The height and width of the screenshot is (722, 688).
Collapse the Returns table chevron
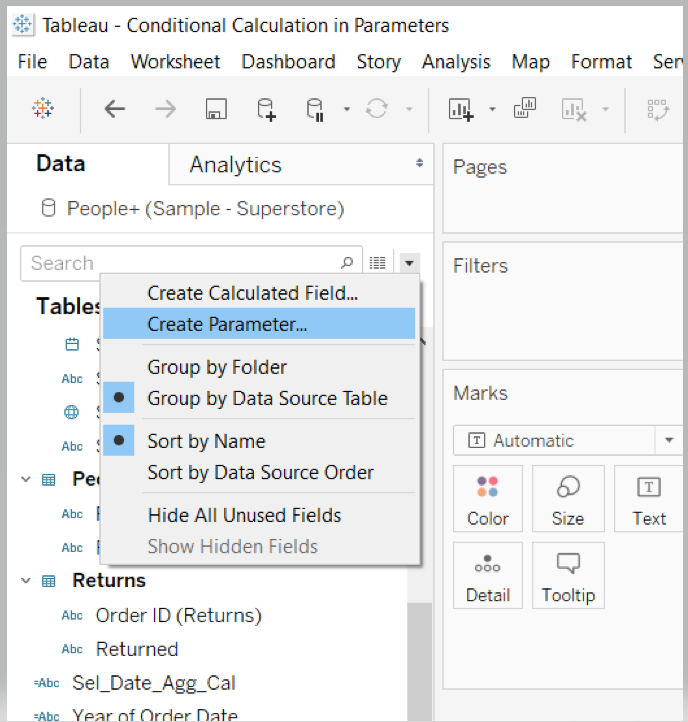tap(26, 581)
